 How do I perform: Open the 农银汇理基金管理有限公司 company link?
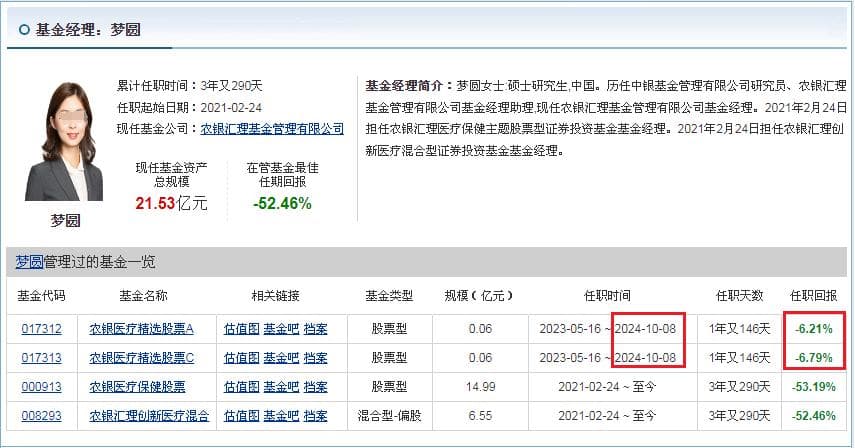coord(272,129)
